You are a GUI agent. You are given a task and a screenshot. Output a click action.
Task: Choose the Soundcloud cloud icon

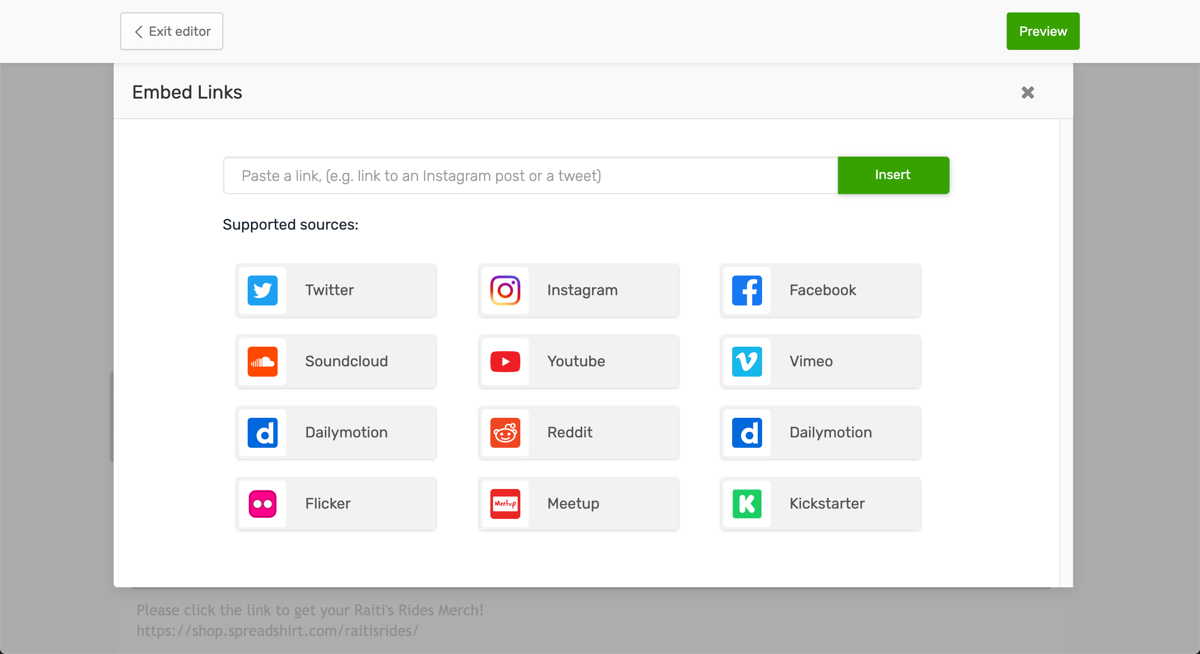click(x=263, y=361)
